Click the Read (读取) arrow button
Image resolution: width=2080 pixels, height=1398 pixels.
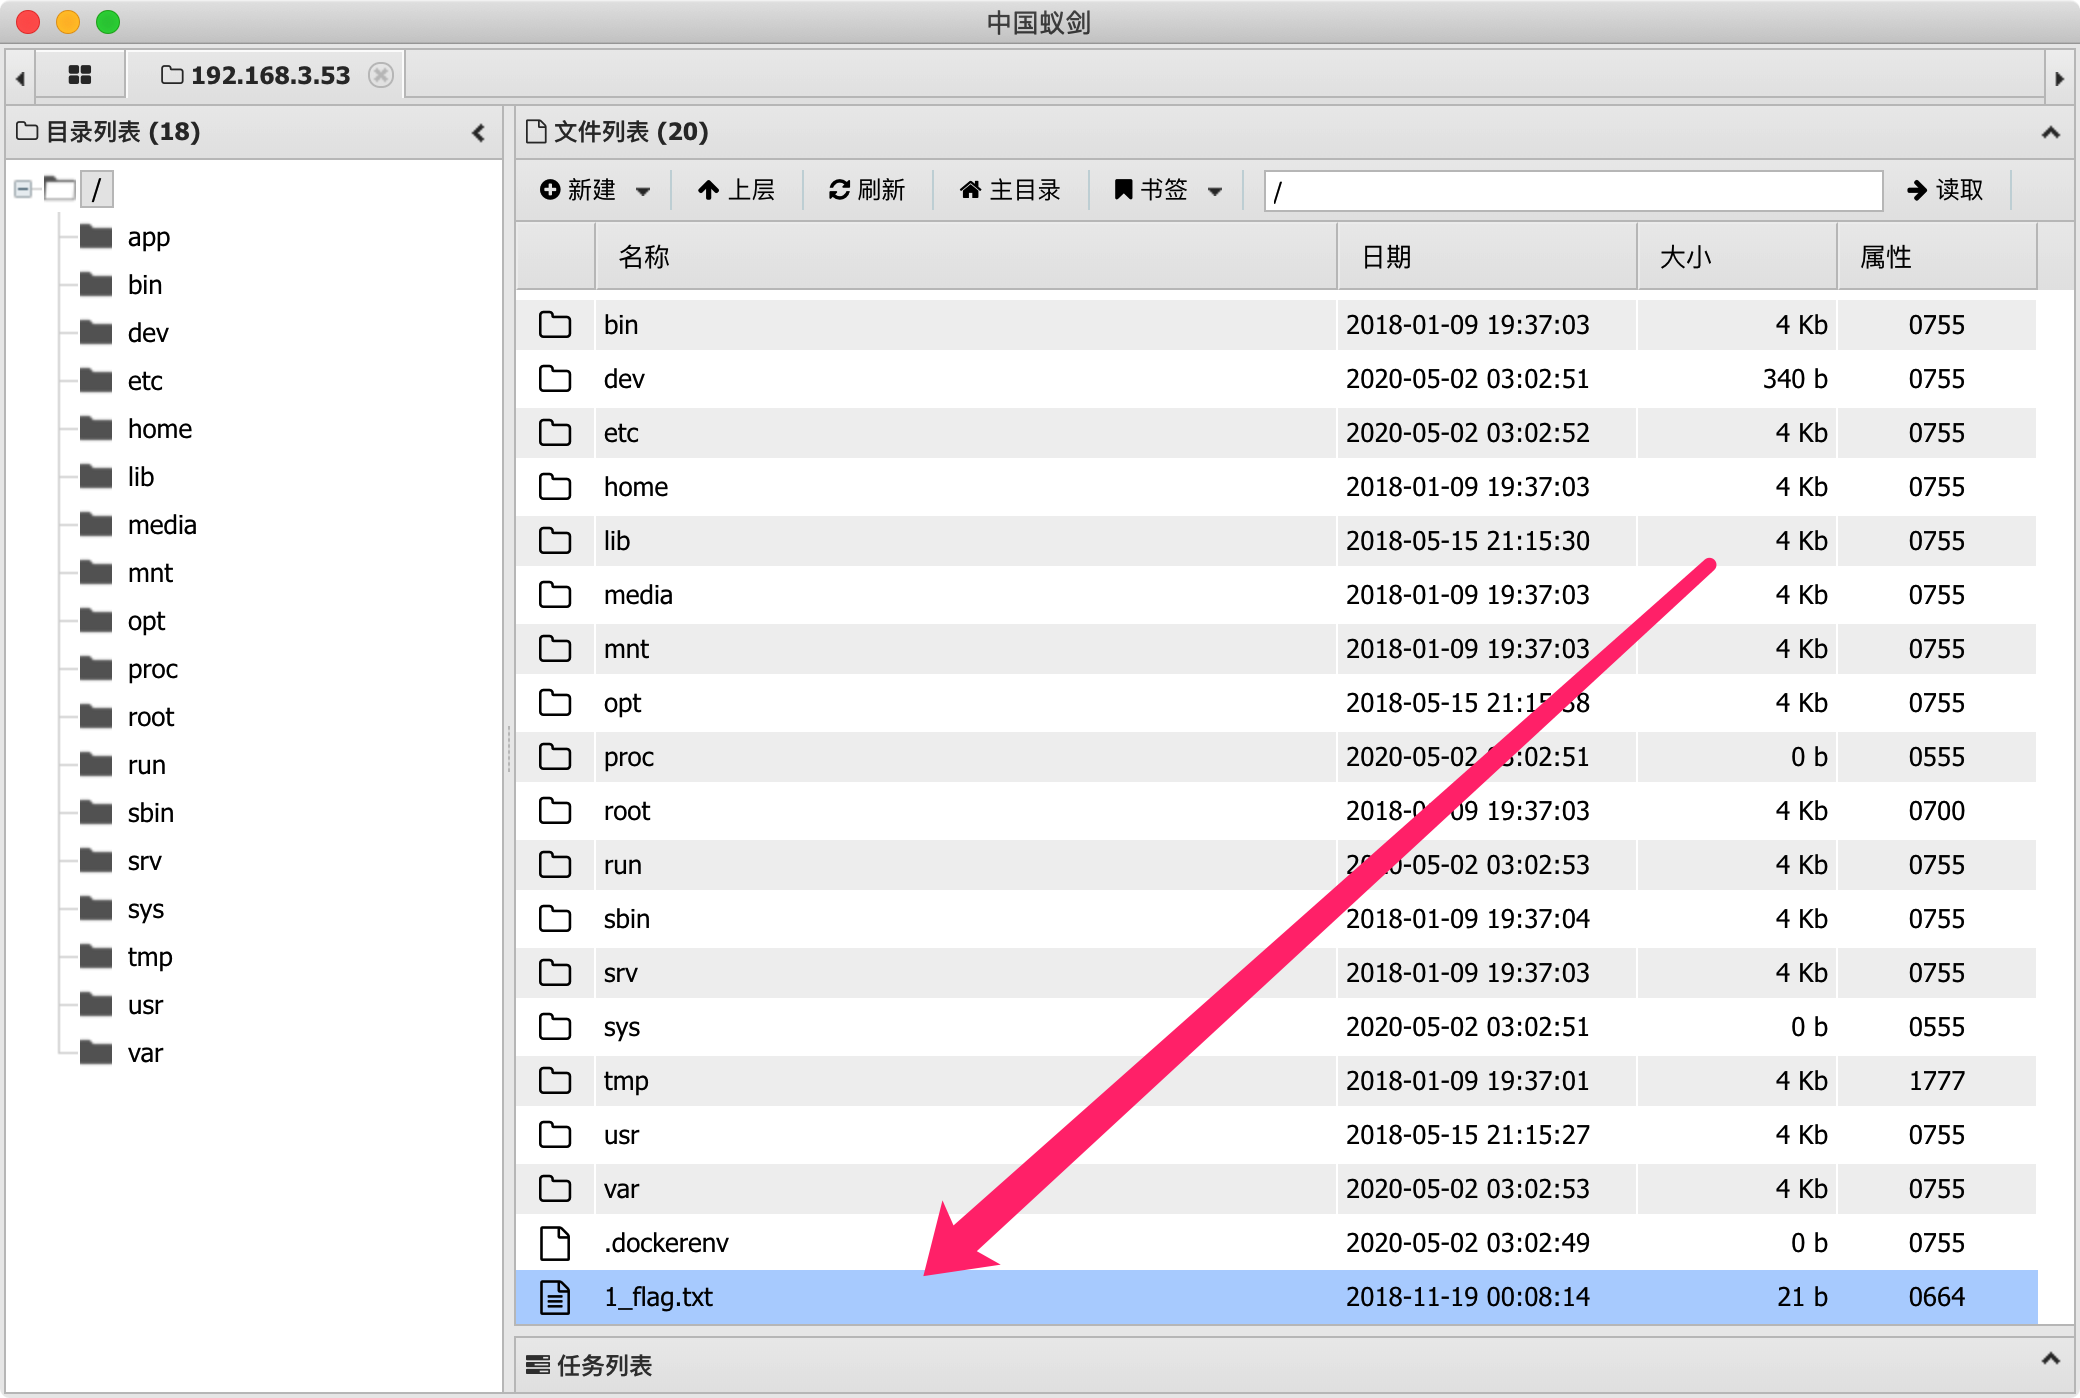click(1945, 190)
